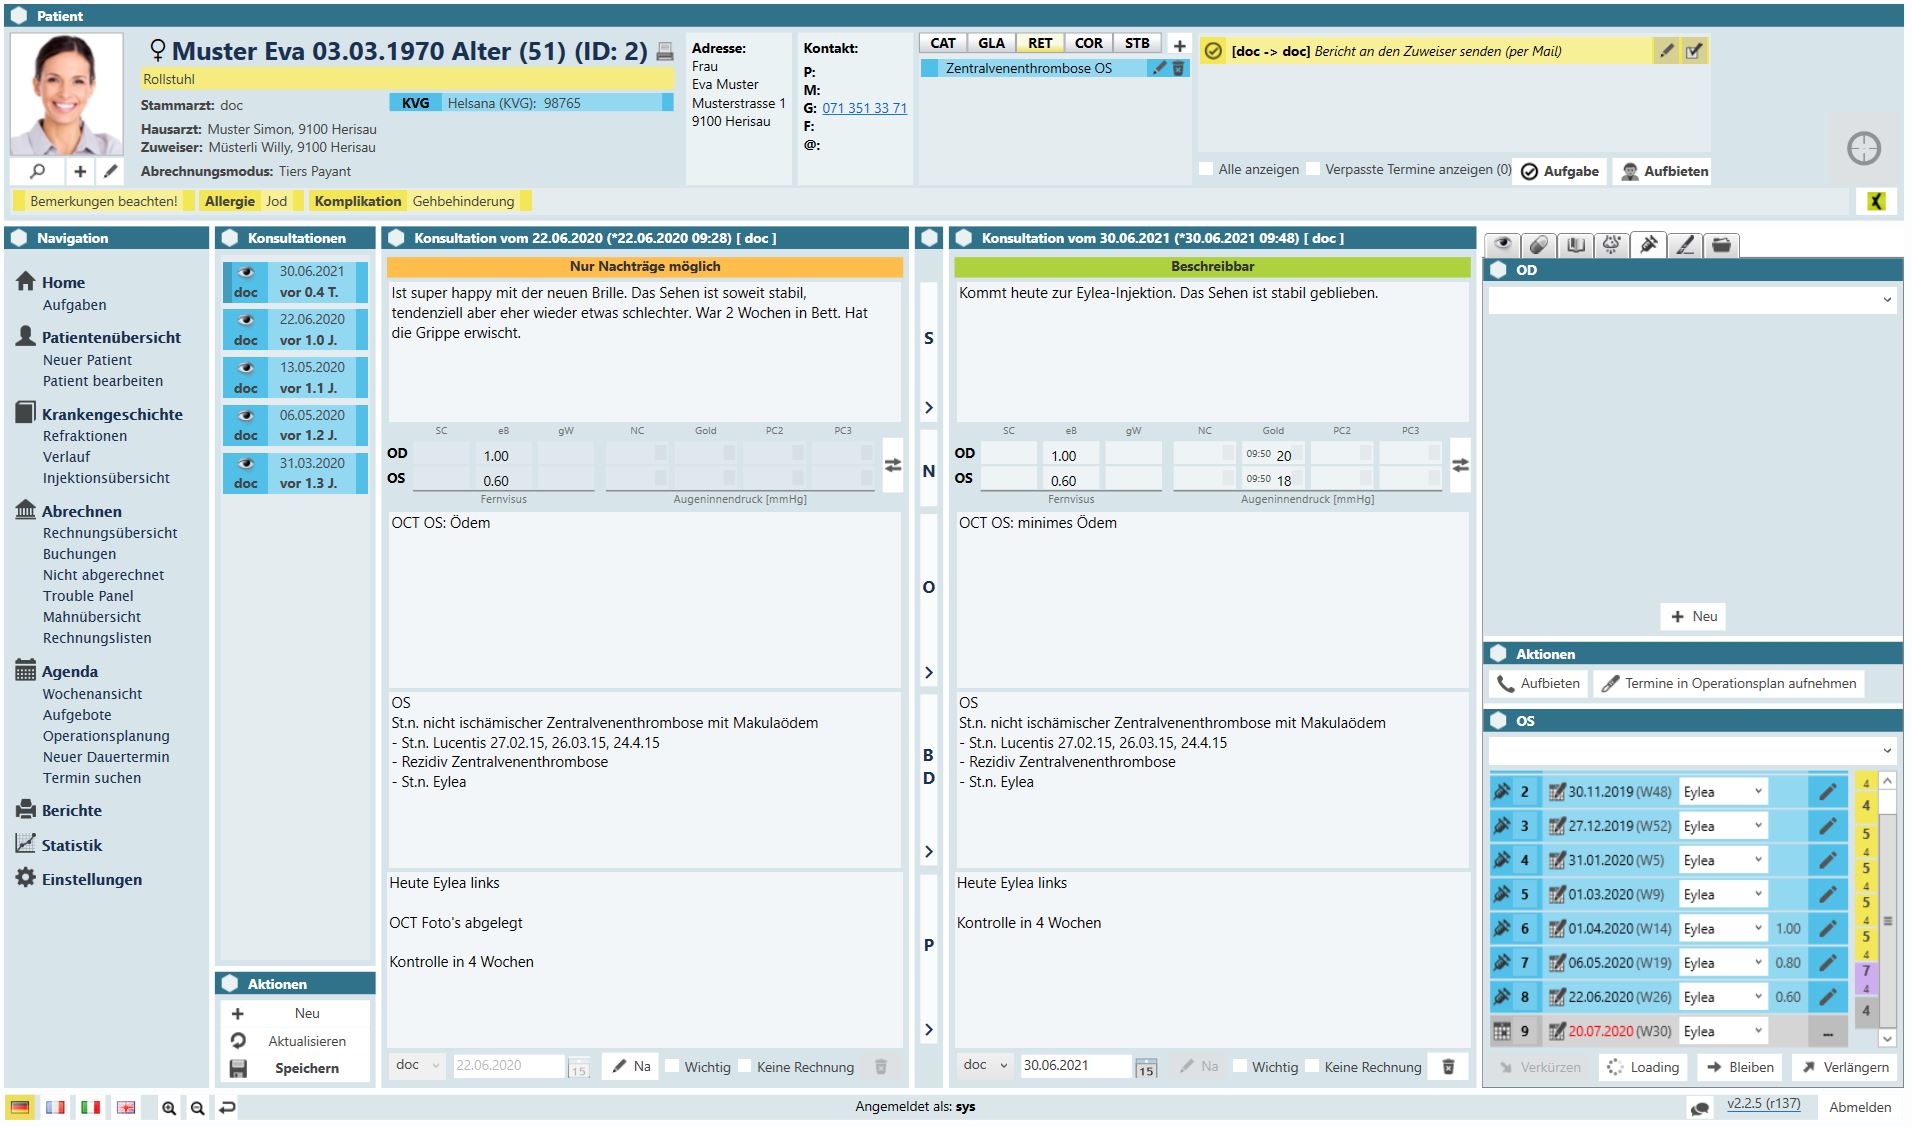Click the trash icon in the 30.06.2021 consultation footer
Viewport: 1912px width, 1127px height.
pos(1448,1067)
